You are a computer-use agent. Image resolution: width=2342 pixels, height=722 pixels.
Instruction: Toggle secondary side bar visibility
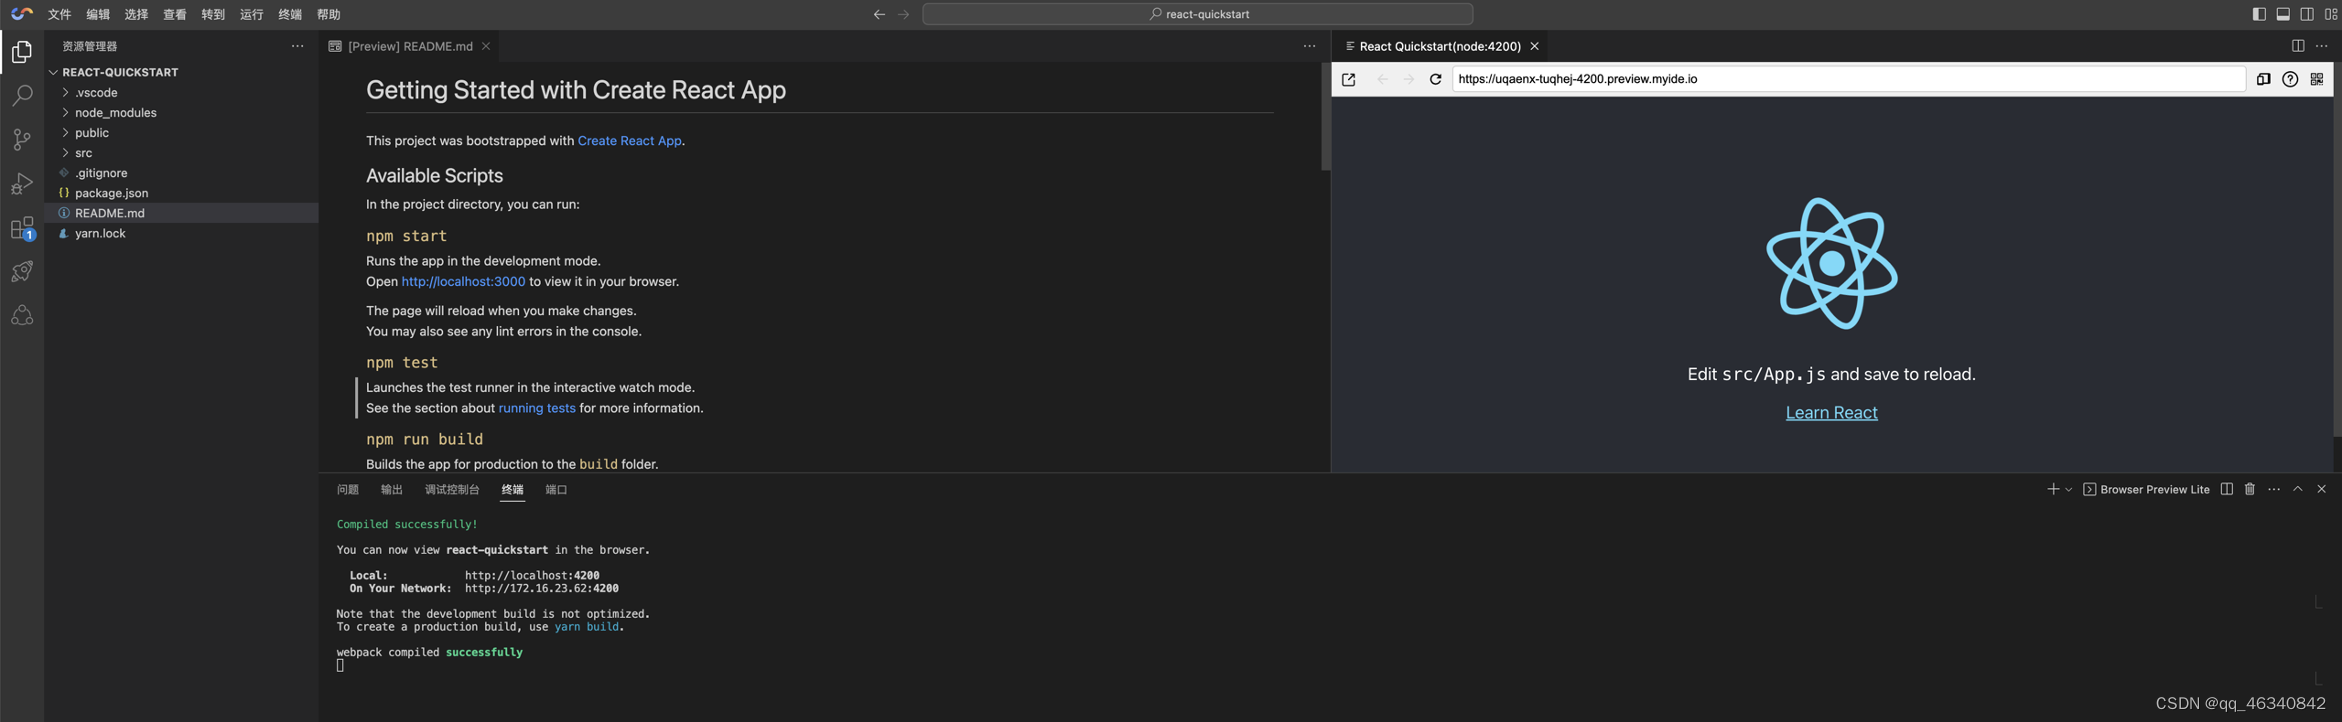[2307, 14]
